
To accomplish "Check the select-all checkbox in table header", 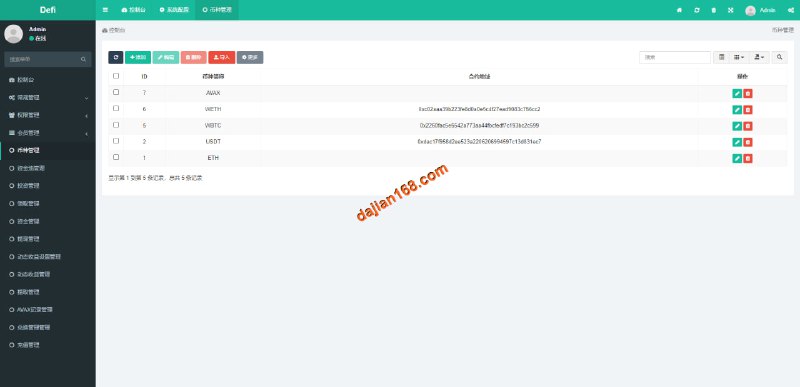I will [116, 76].
